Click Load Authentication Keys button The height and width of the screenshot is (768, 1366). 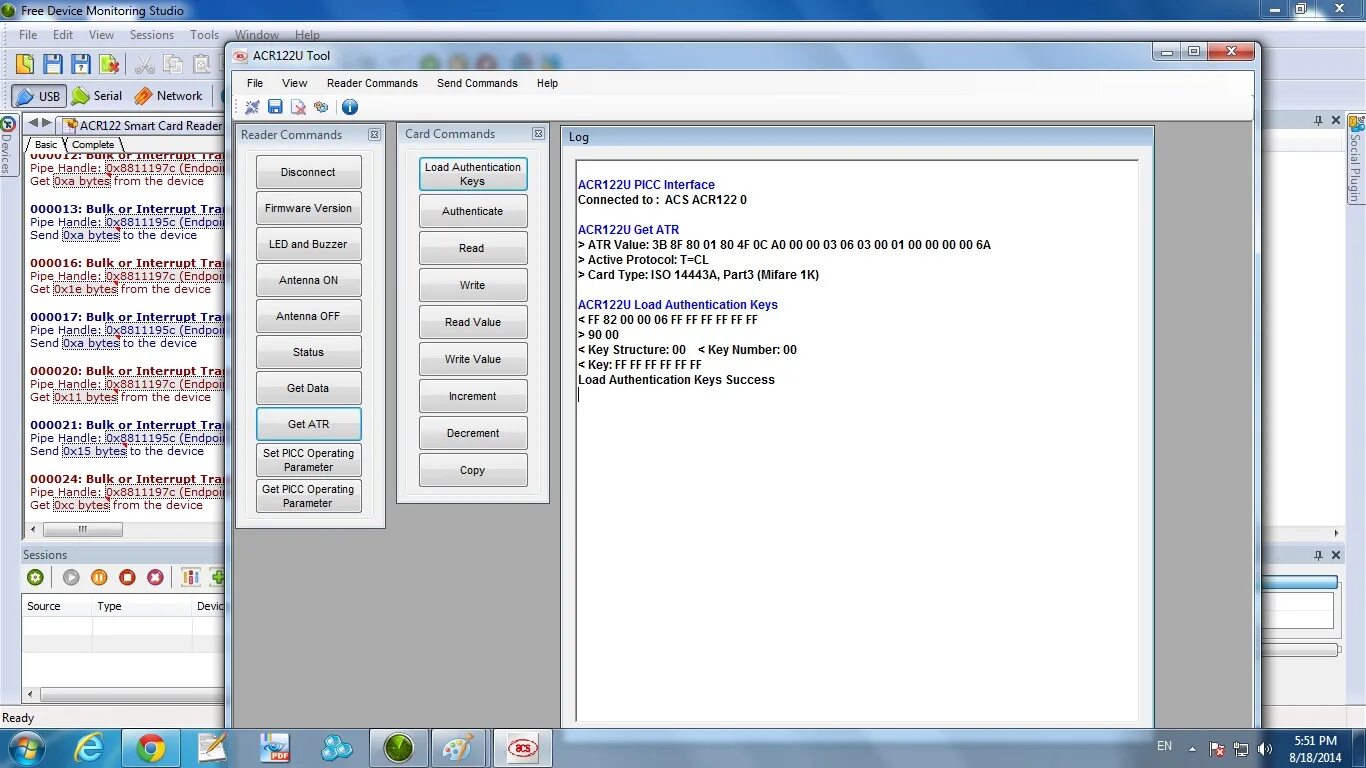pos(473,174)
